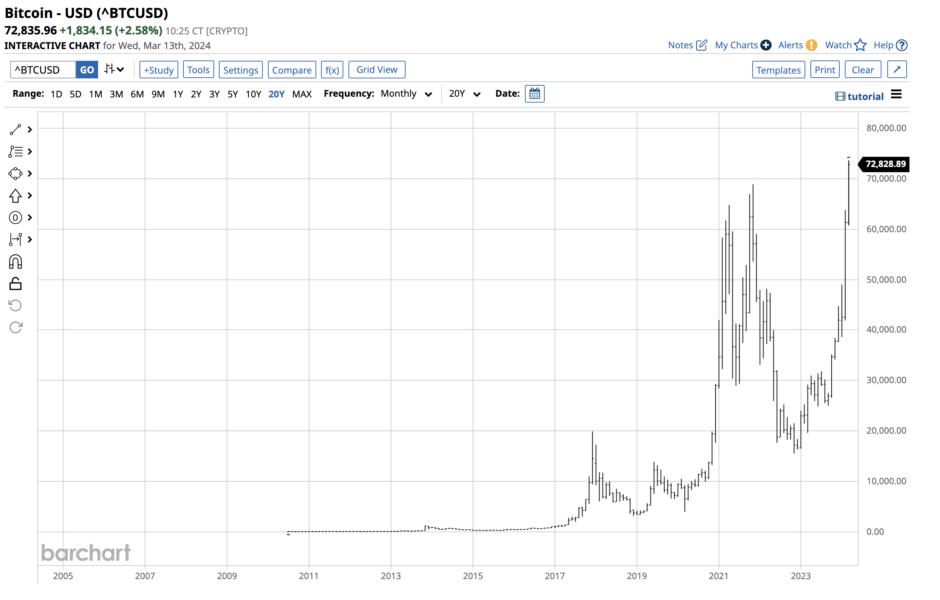Viewport: 940px width, 600px height.
Task: Open the tutorial video link
Action: 860,97
